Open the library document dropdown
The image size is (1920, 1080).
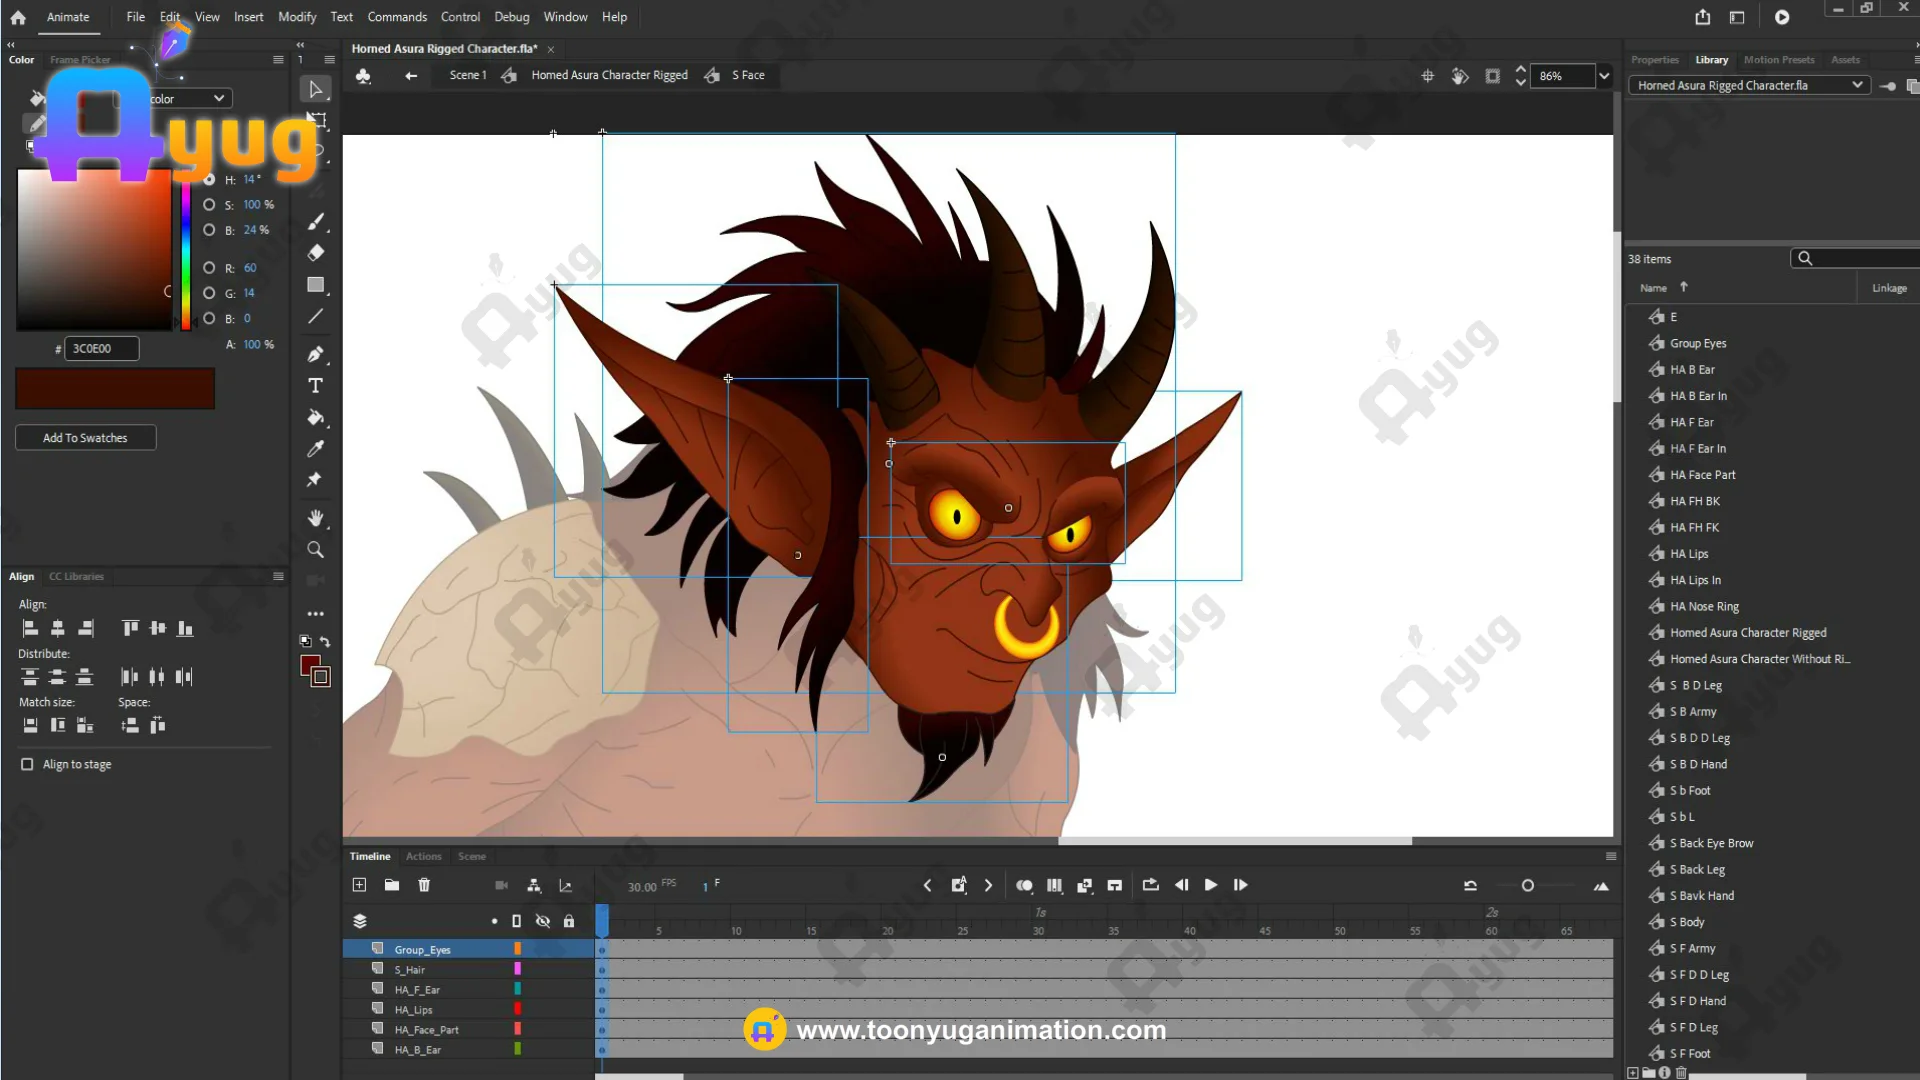click(1857, 85)
